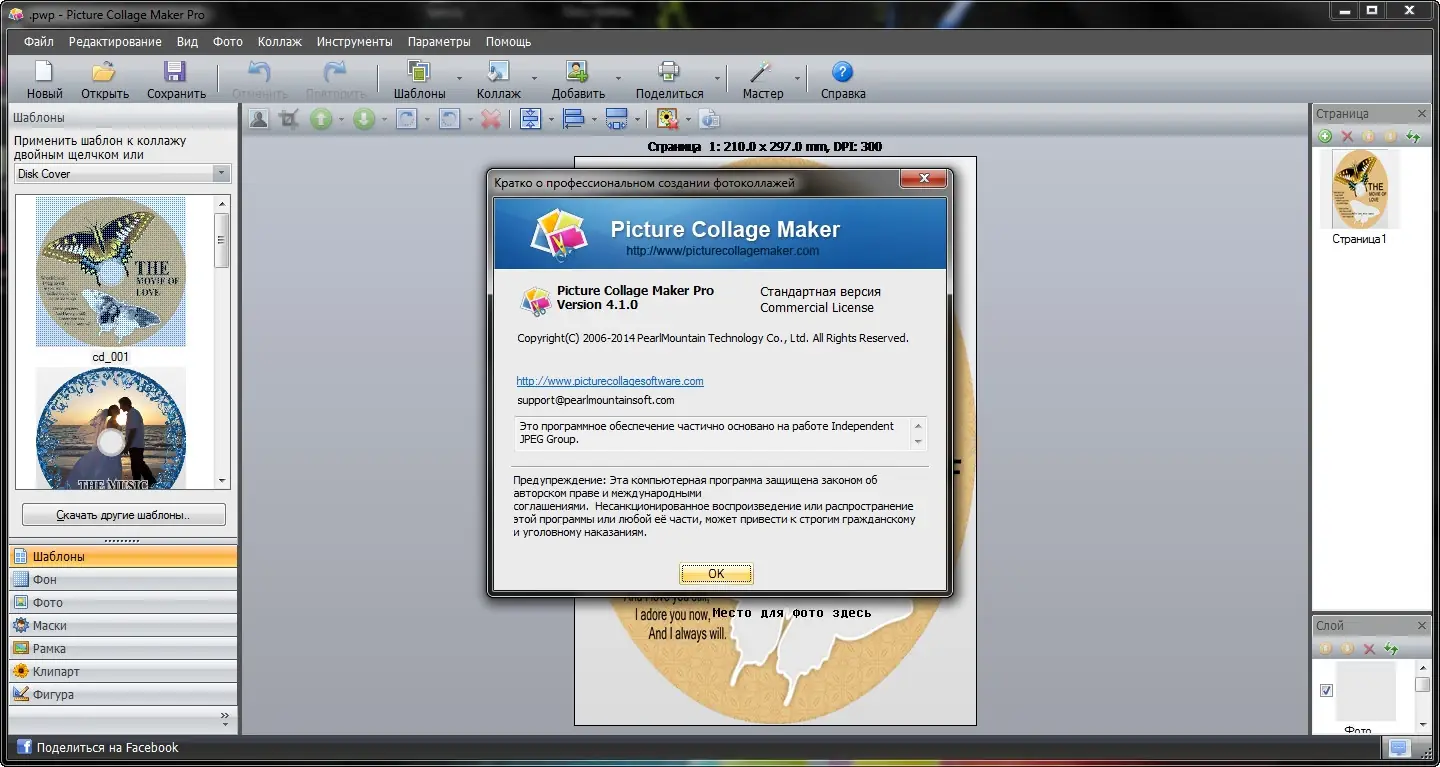
Task: Launch the Мастер wizard wand icon
Action: point(762,72)
